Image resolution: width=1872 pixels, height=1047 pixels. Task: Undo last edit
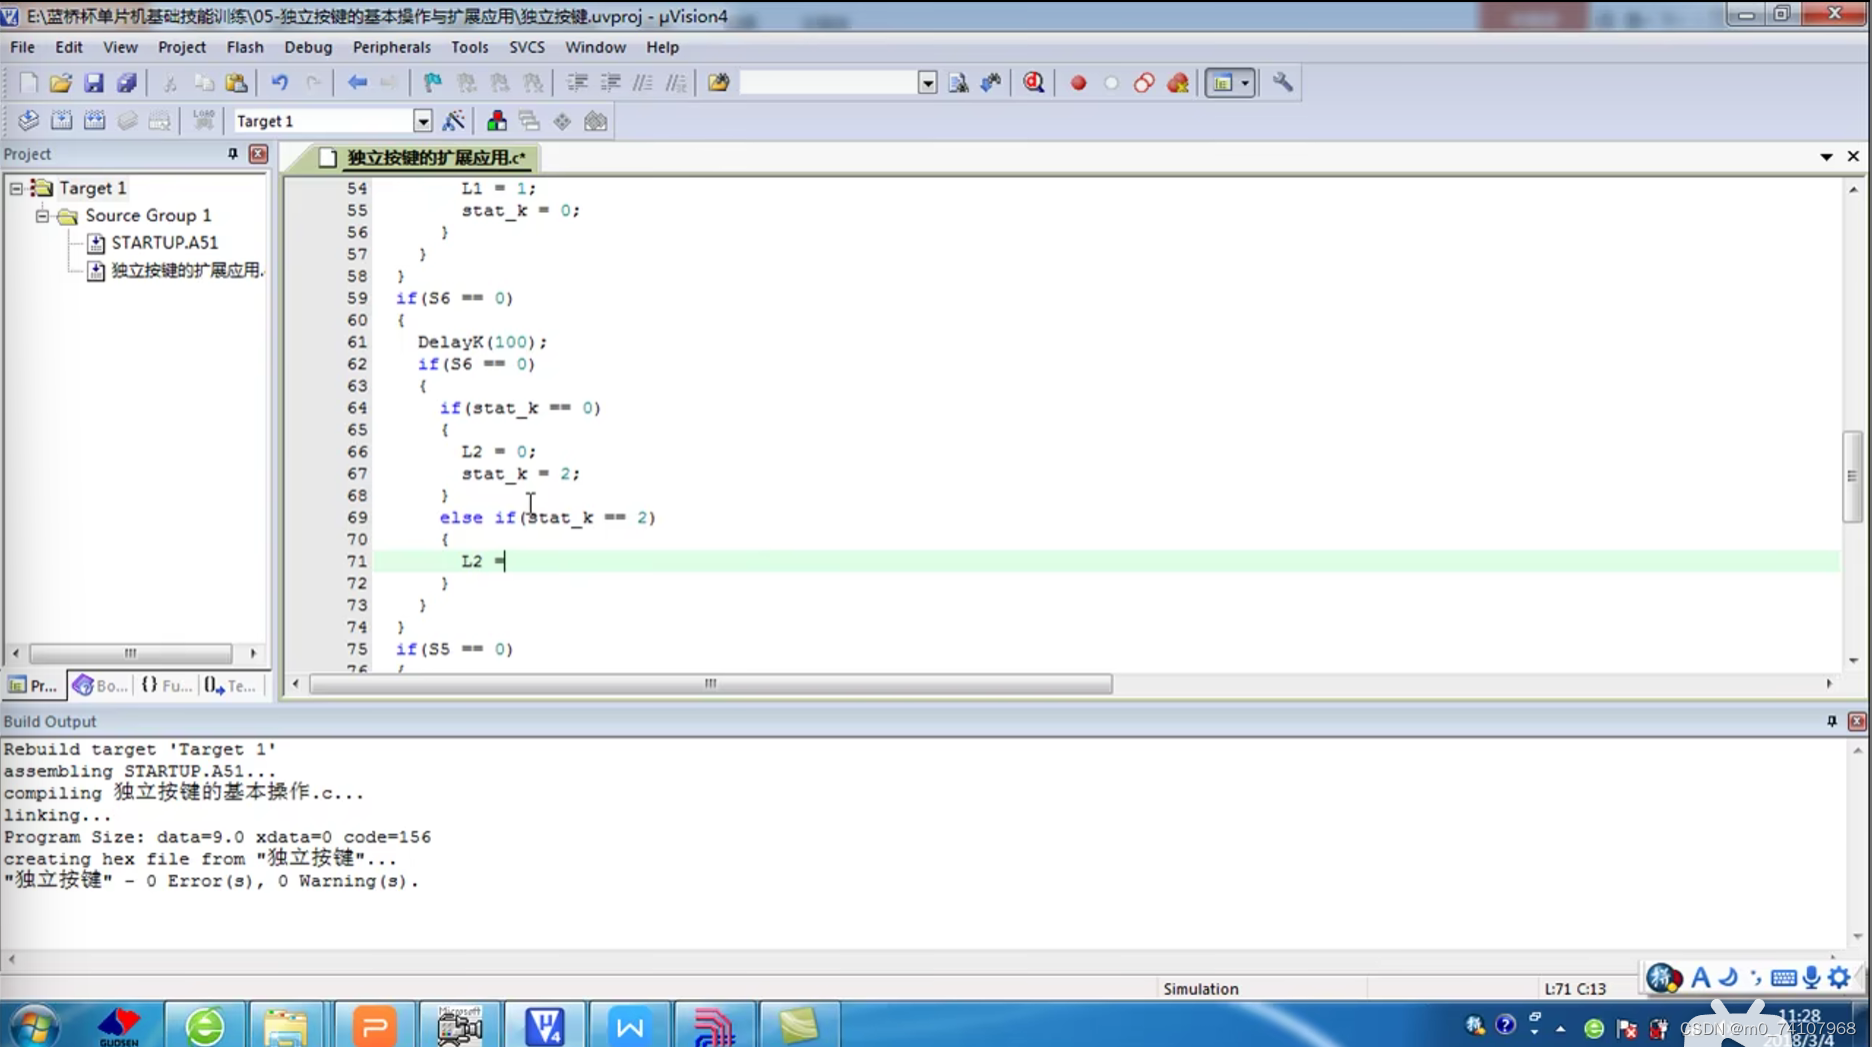pos(280,83)
